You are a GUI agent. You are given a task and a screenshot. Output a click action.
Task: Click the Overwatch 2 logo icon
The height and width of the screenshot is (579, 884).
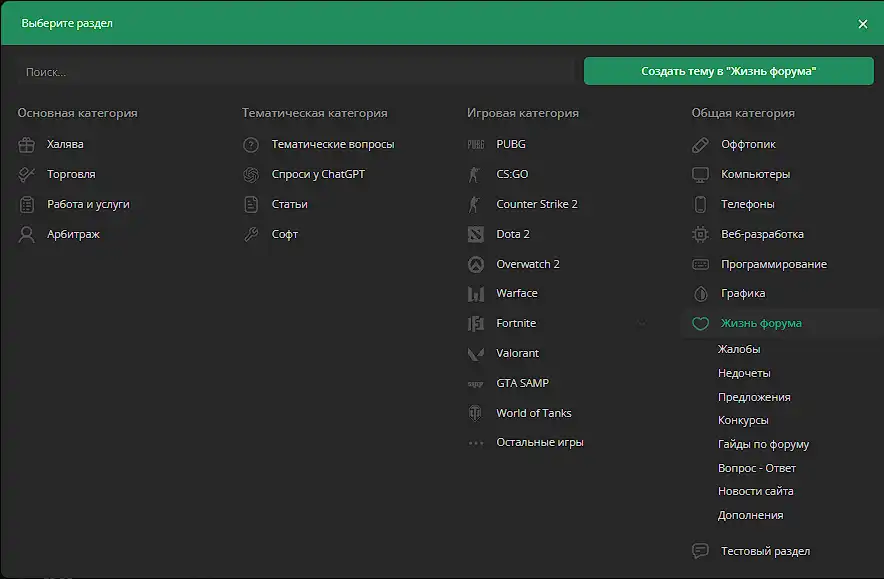[476, 264]
